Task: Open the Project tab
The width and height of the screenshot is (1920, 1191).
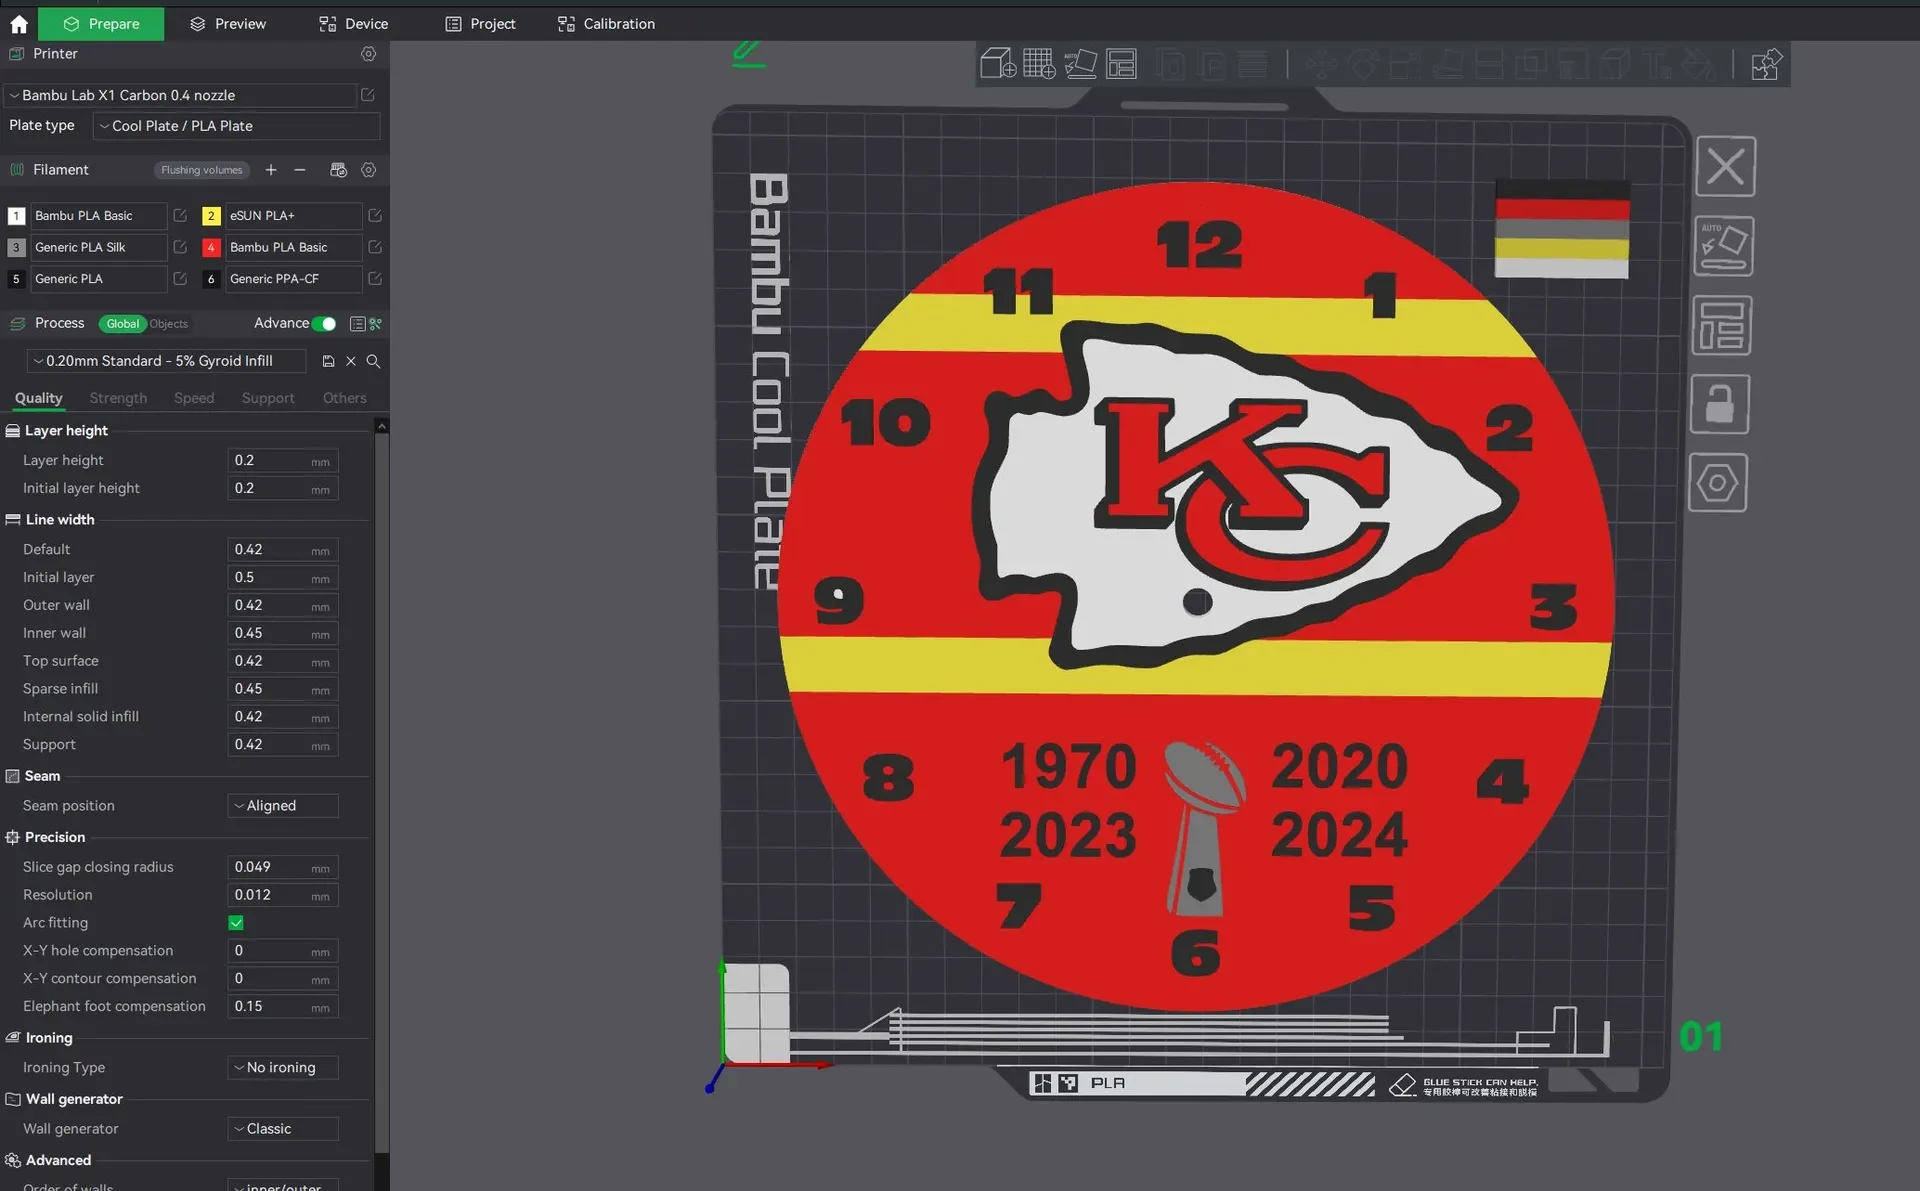Action: 481,24
